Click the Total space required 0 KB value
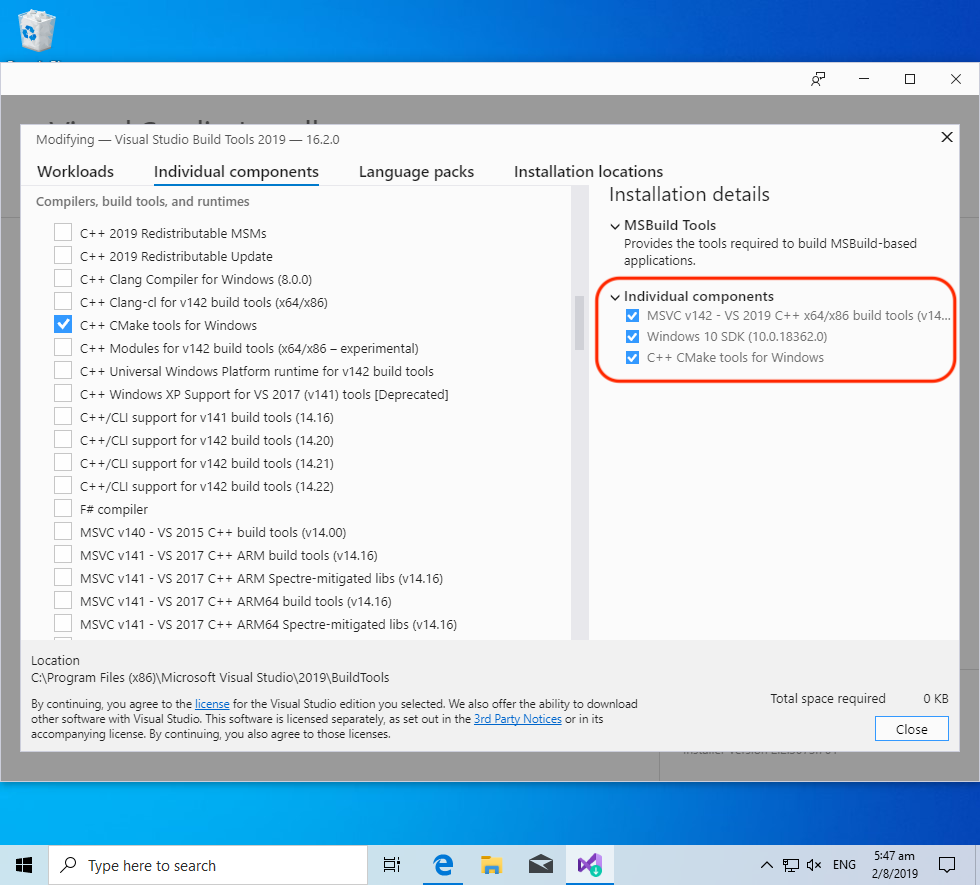This screenshot has height=885, width=980. 936,698
